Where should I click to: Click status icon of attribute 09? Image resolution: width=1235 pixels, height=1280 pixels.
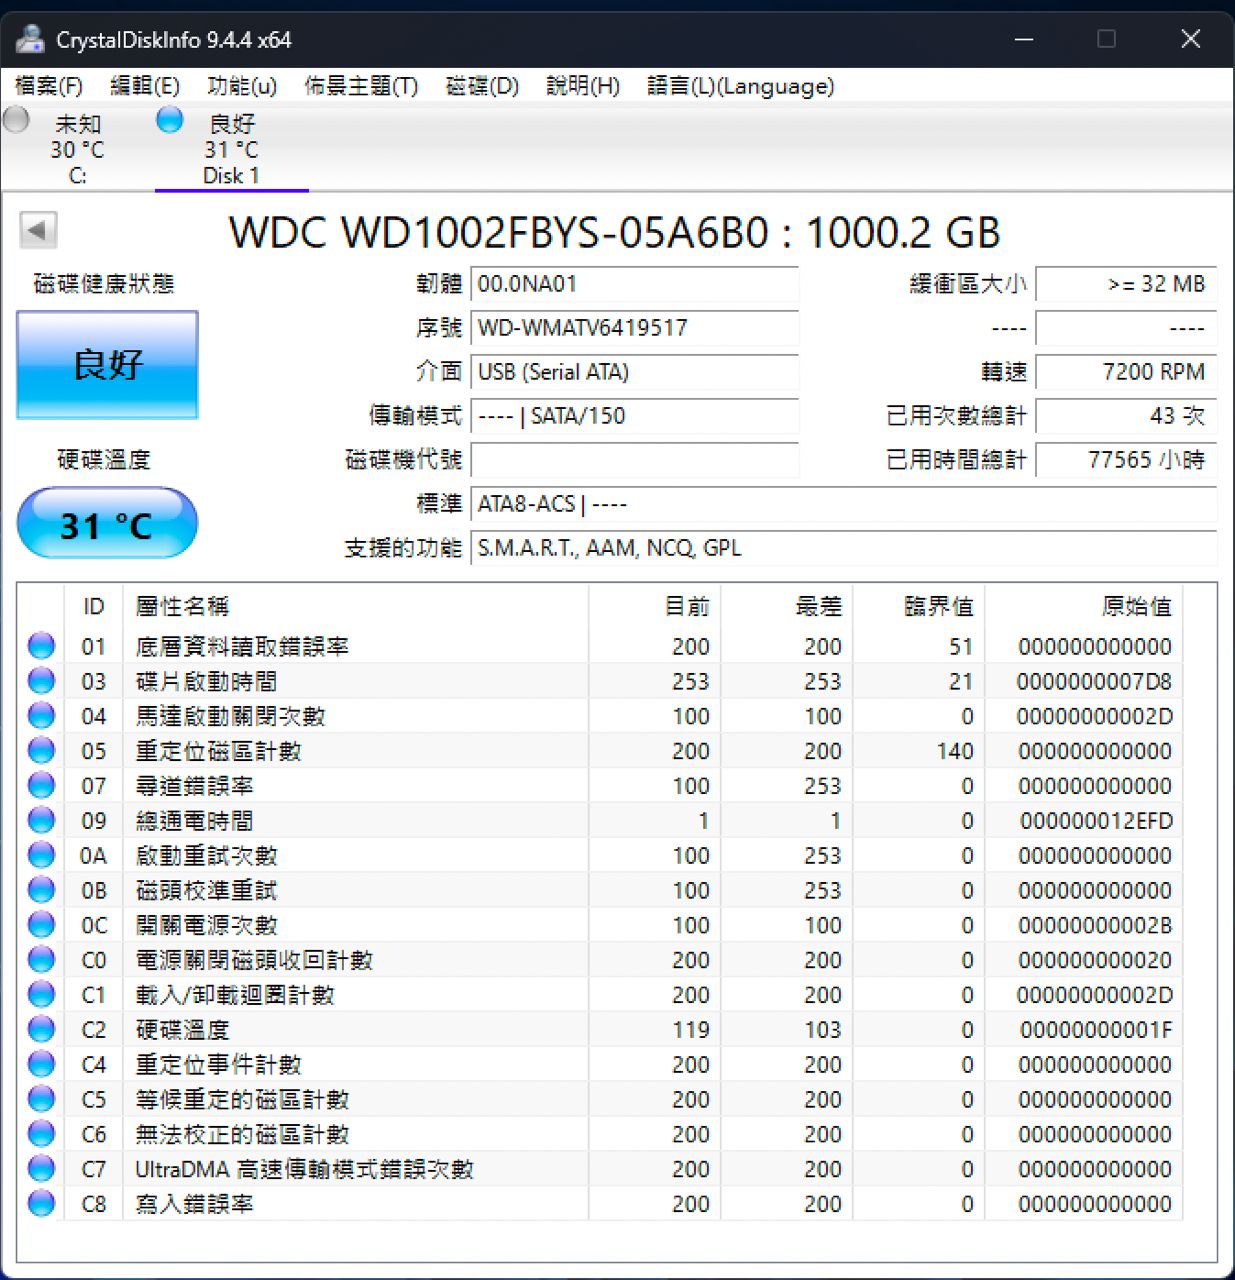coord(41,820)
